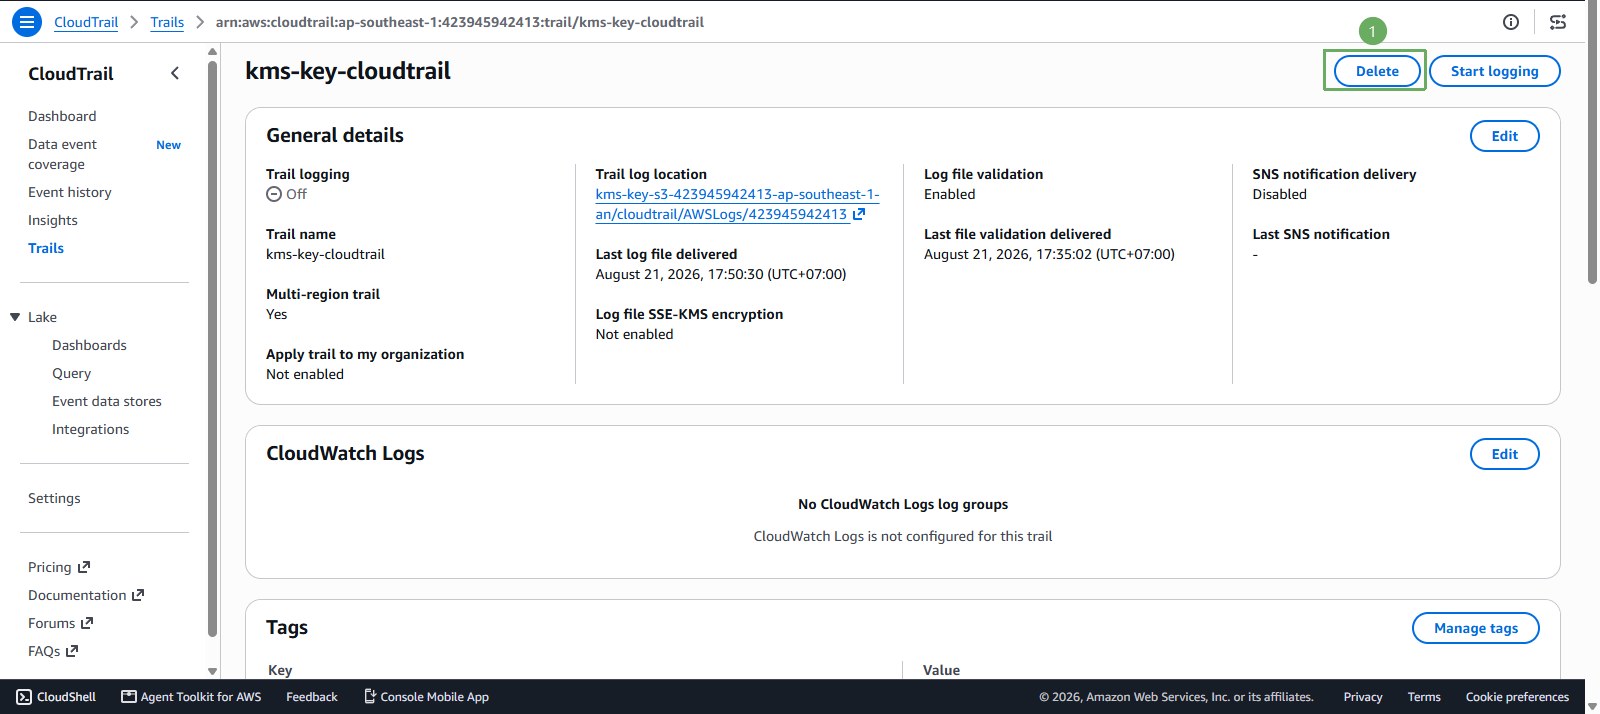Open Integrations under Lake
The width and height of the screenshot is (1600, 714).
[x=90, y=429]
